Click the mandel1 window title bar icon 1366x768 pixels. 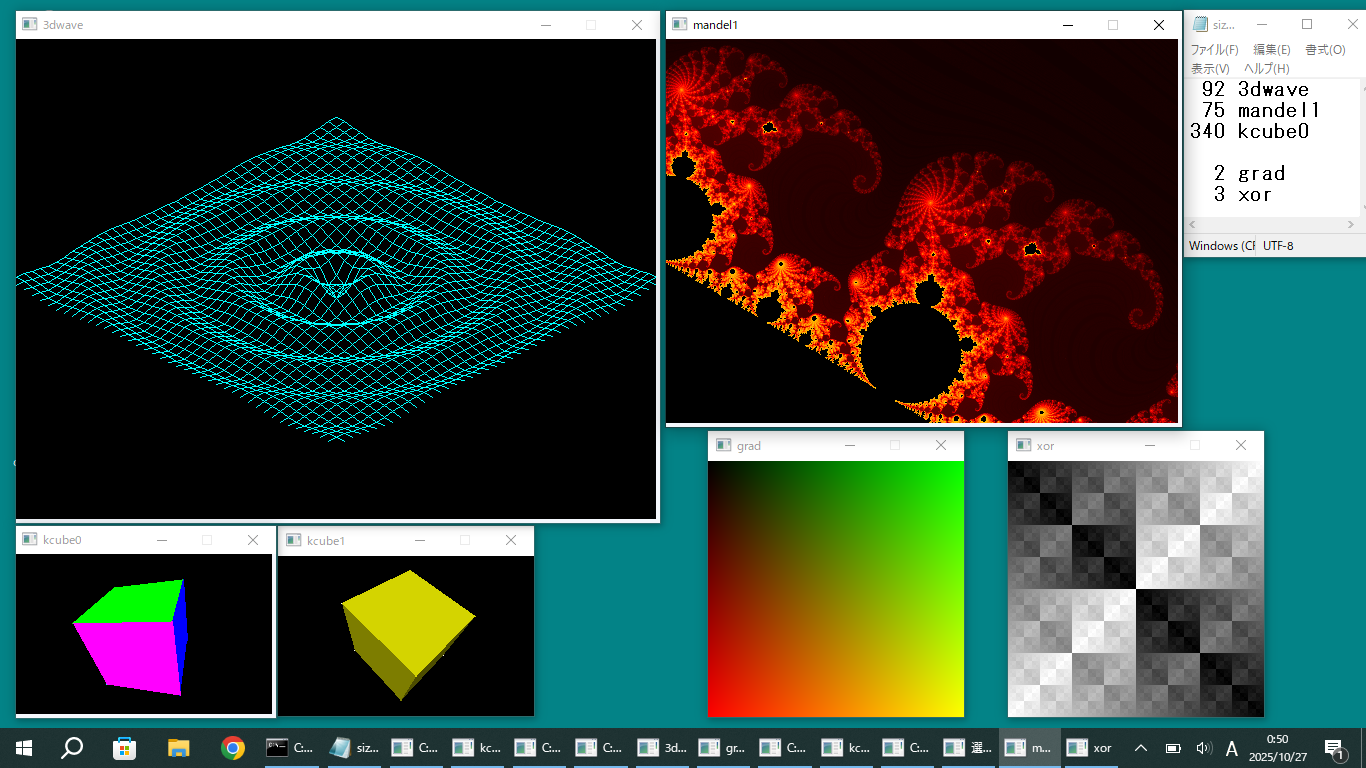click(x=679, y=25)
